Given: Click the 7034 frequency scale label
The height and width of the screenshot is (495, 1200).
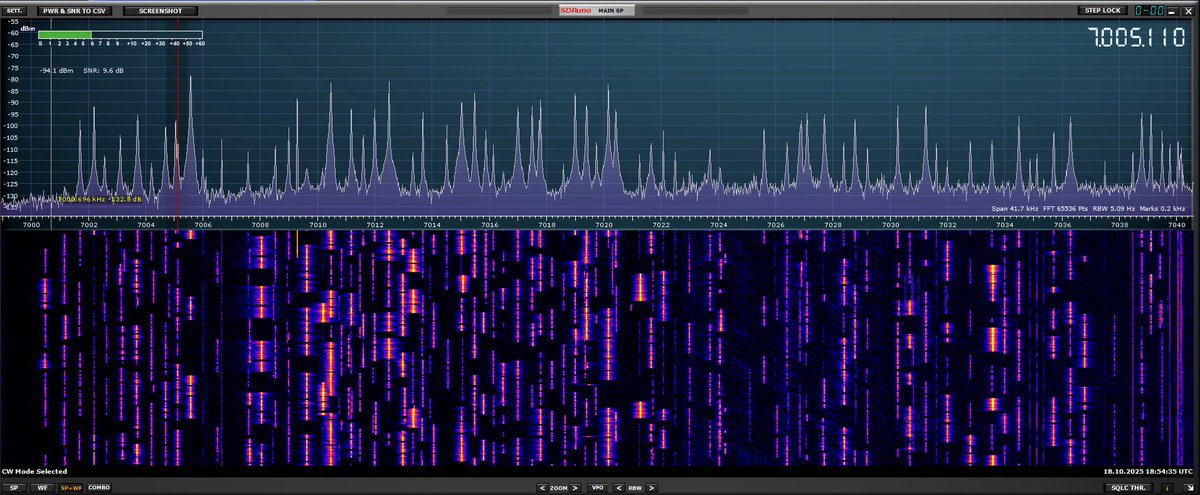Looking at the screenshot, I should 1005,225.
